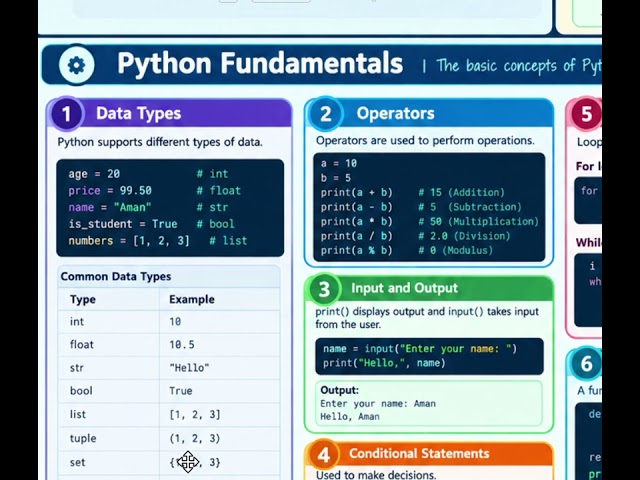Screen dimensions: 640x480
Task: Click the 'Example' column header
Action: [192, 299]
